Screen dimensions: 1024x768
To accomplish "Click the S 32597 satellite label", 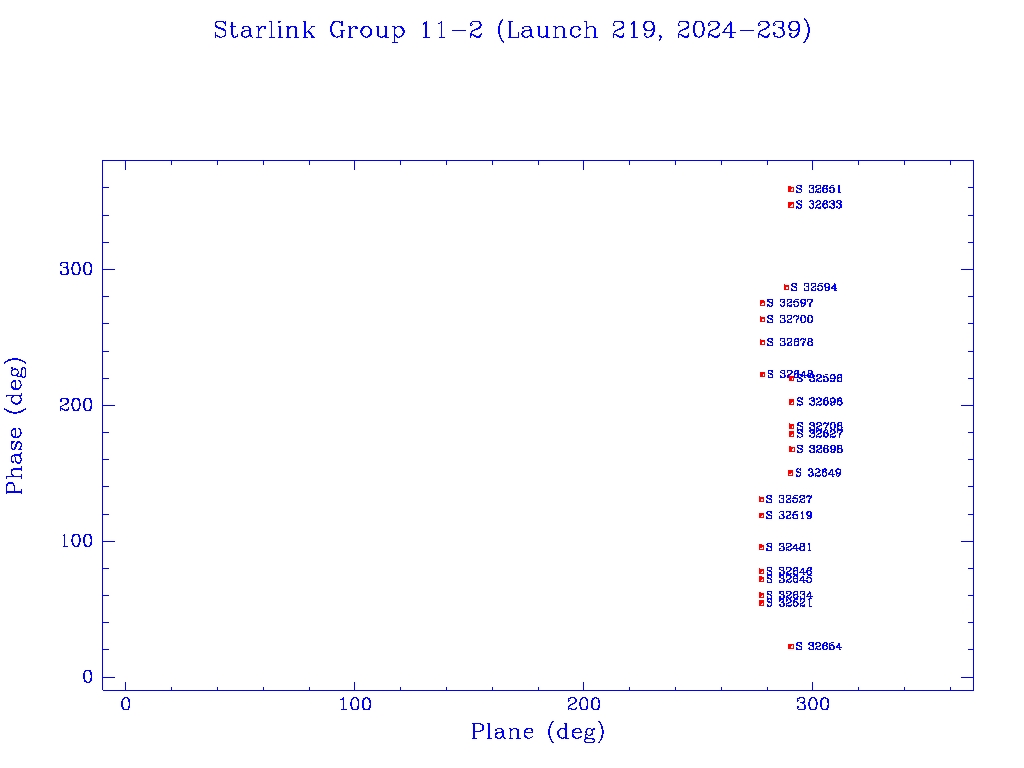I will pyautogui.click(x=790, y=303).
